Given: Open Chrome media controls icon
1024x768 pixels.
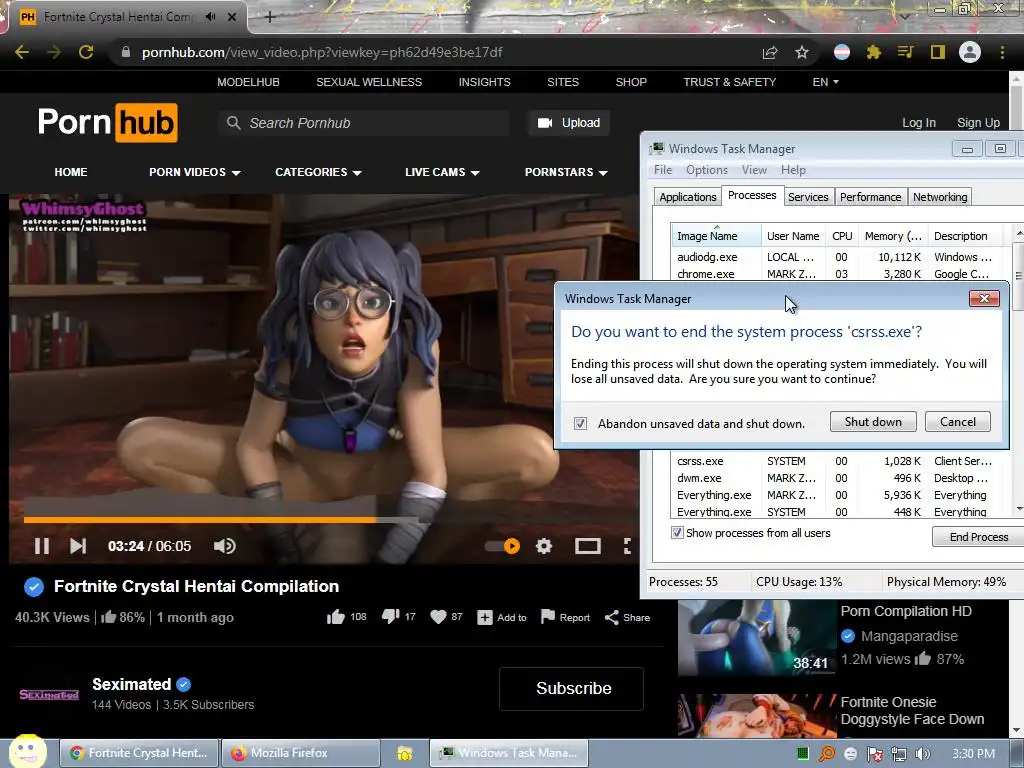Looking at the screenshot, I should point(906,52).
